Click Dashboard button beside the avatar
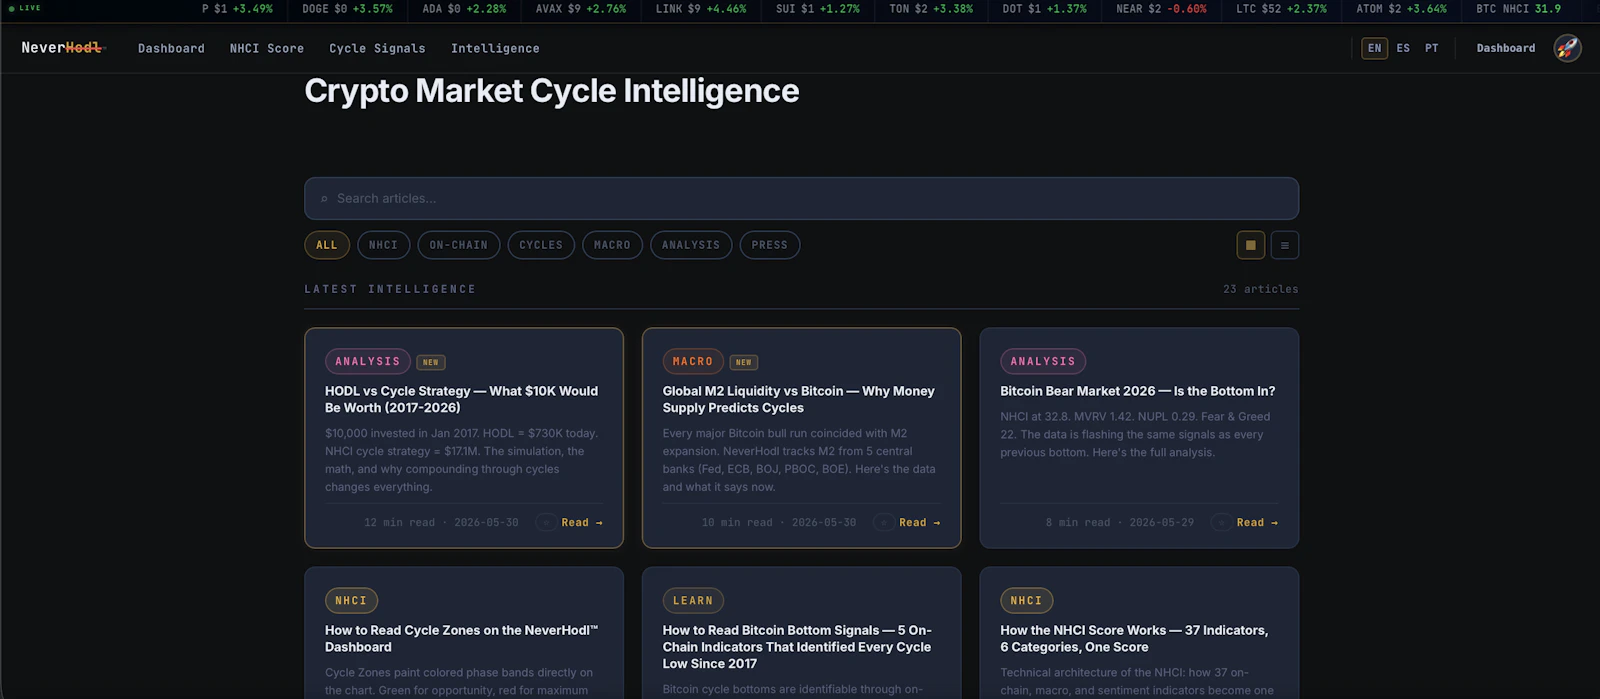 (1506, 48)
